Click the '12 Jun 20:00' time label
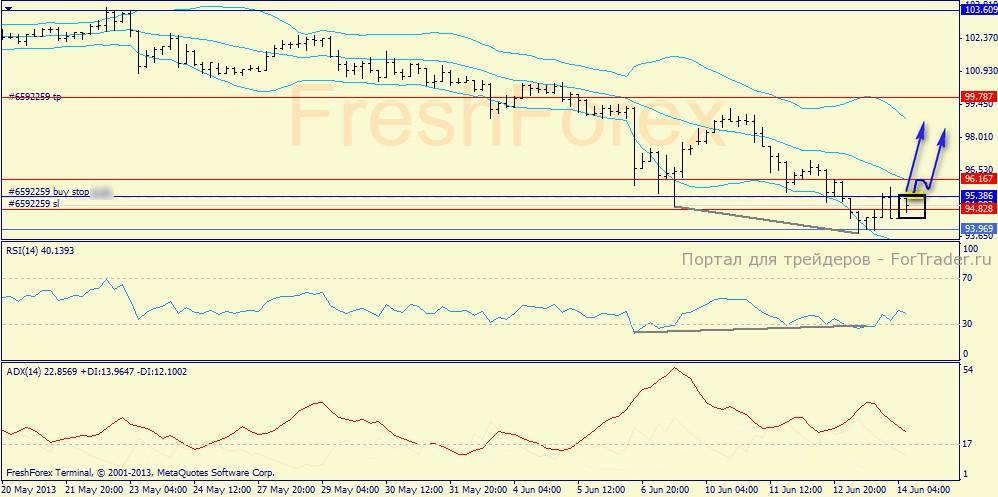 pos(862,490)
